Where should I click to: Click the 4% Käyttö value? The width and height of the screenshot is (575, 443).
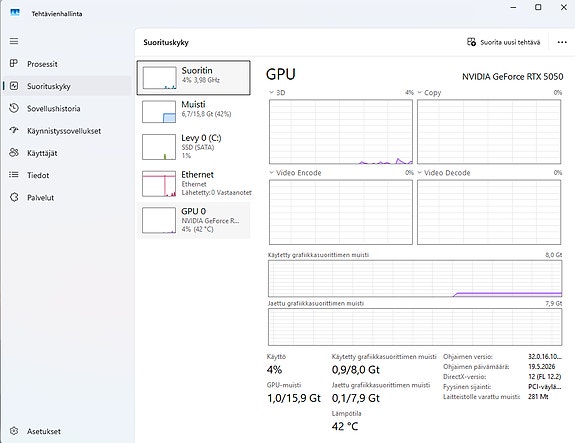pos(274,369)
